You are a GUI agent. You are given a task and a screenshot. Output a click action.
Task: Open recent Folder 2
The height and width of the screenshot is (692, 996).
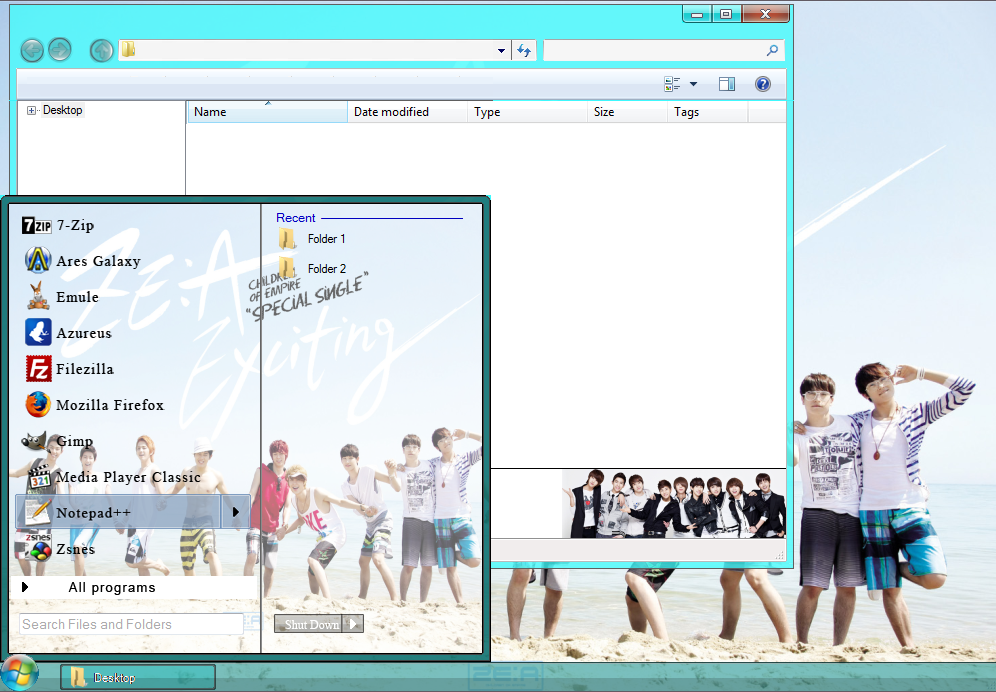[x=312, y=268]
